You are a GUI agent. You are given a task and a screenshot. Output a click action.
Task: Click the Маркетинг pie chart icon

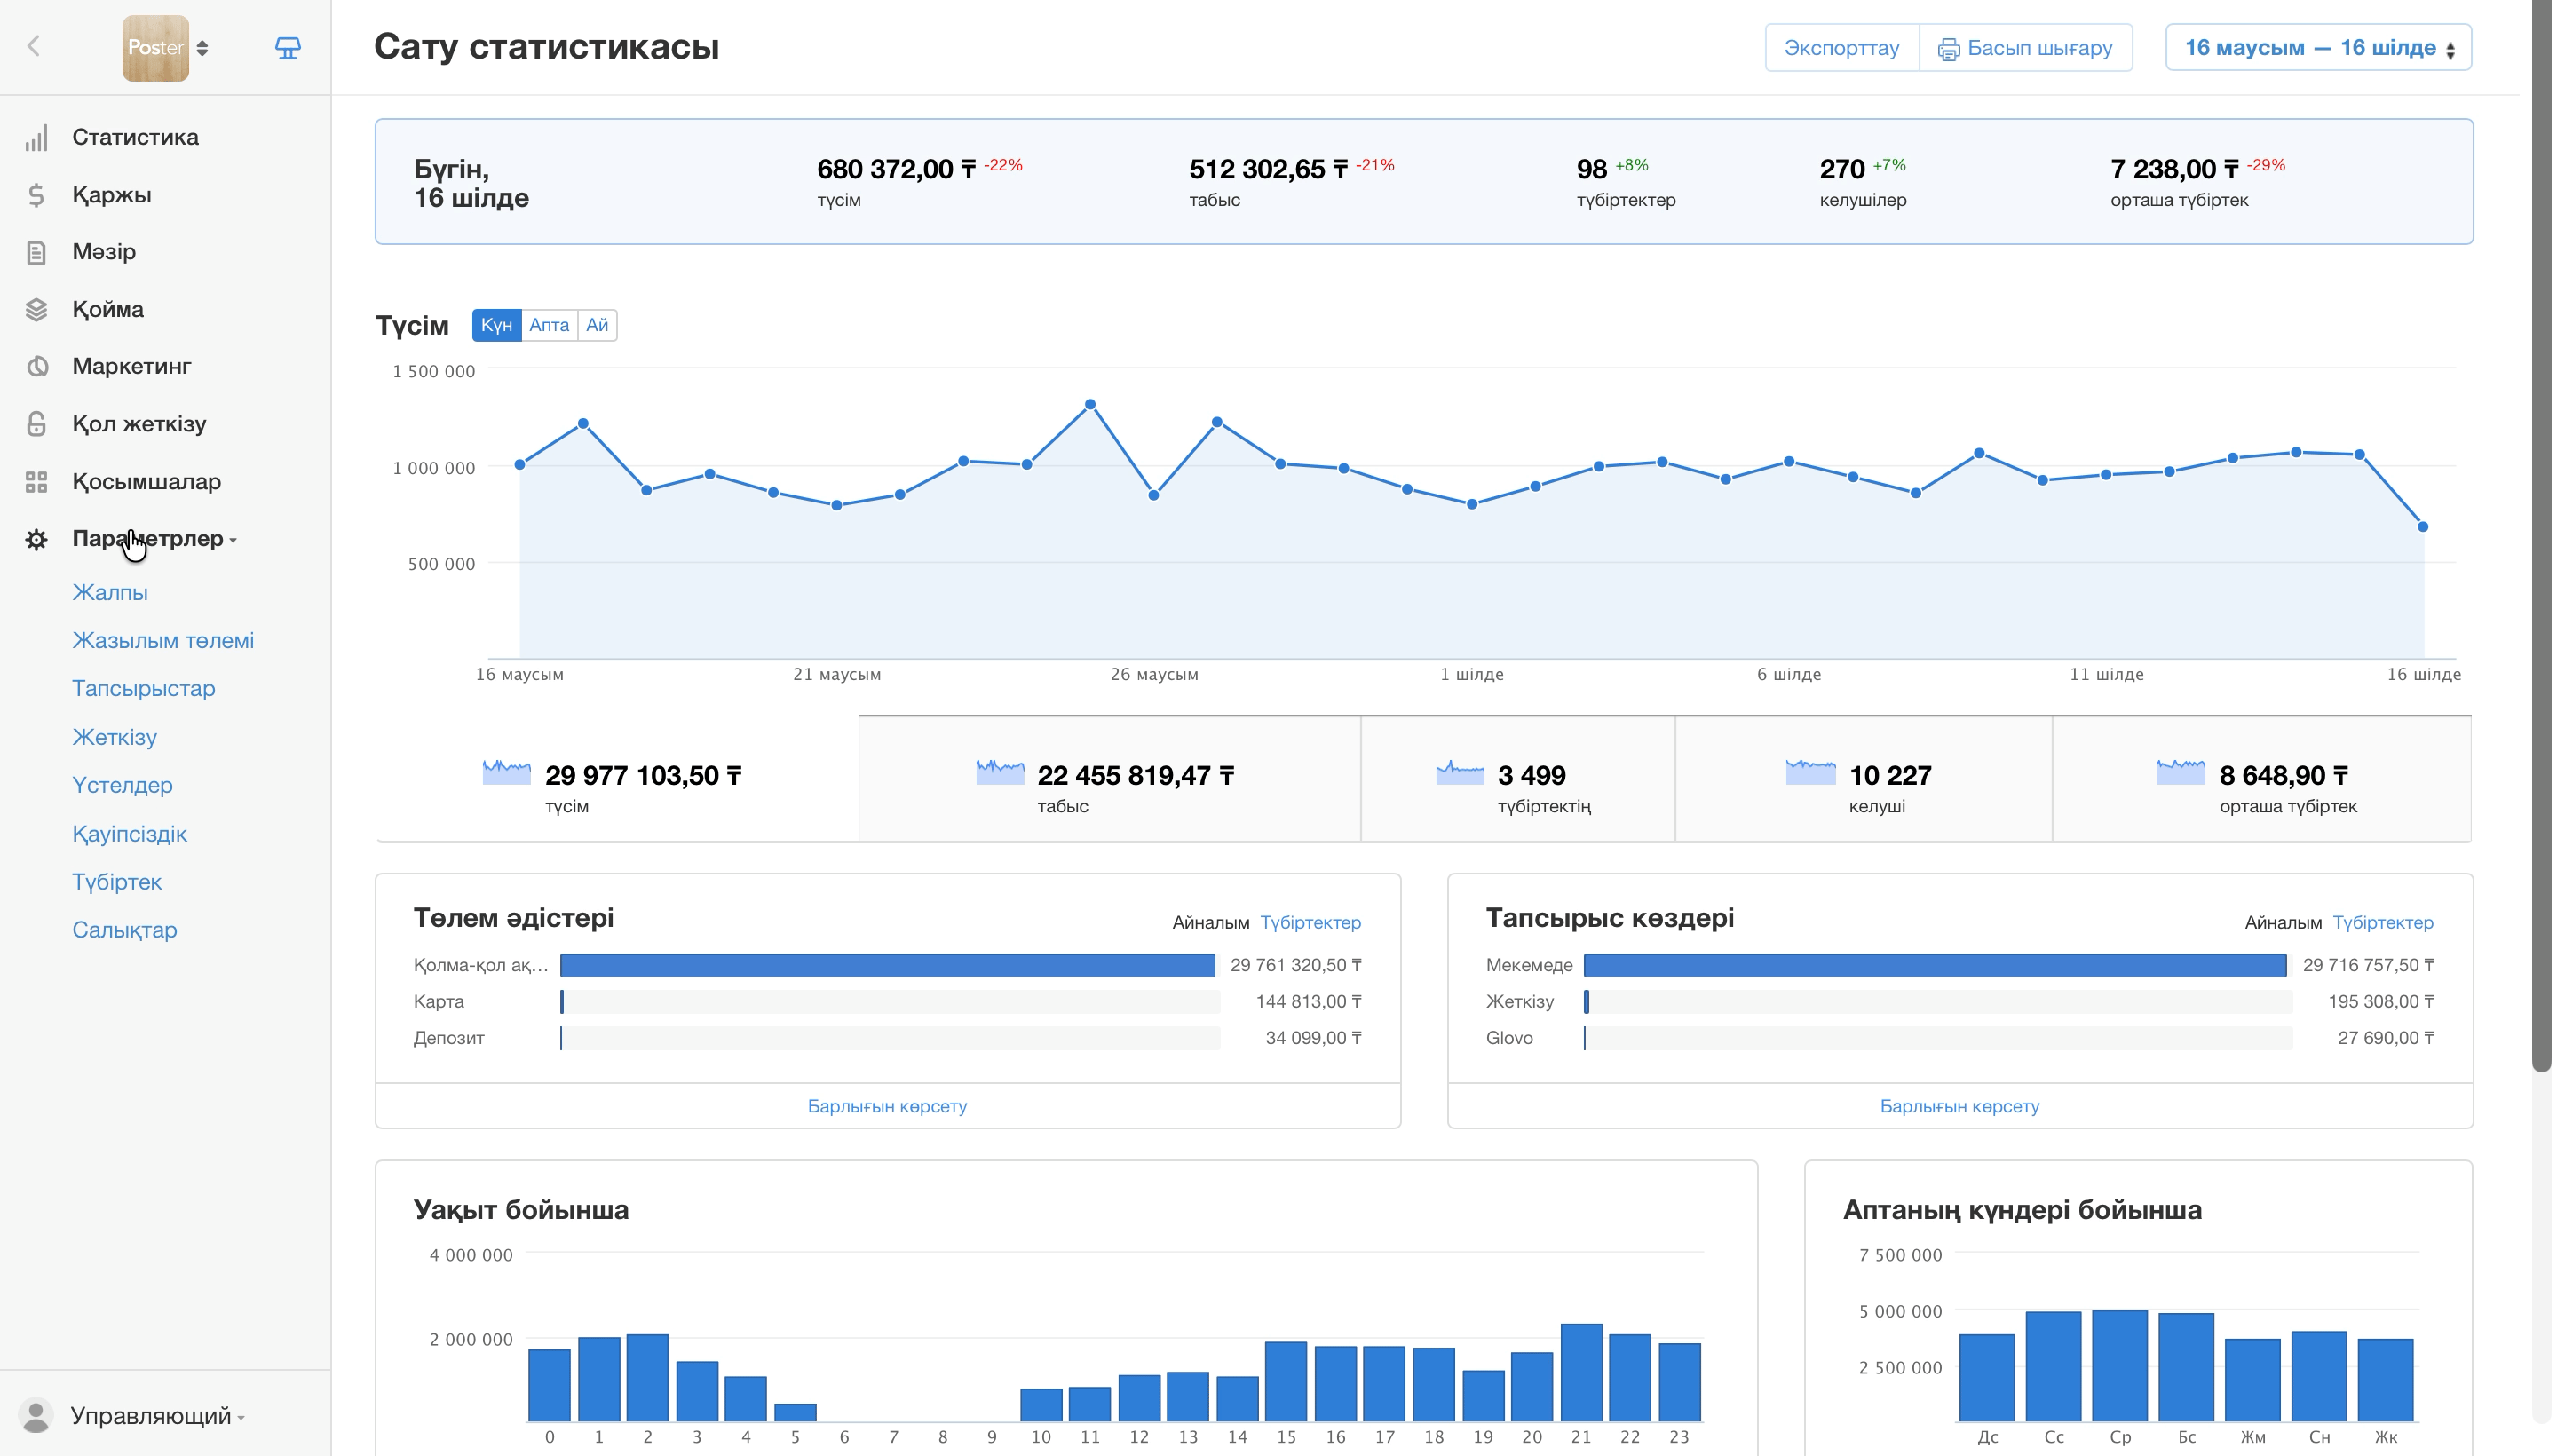tap(36, 367)
